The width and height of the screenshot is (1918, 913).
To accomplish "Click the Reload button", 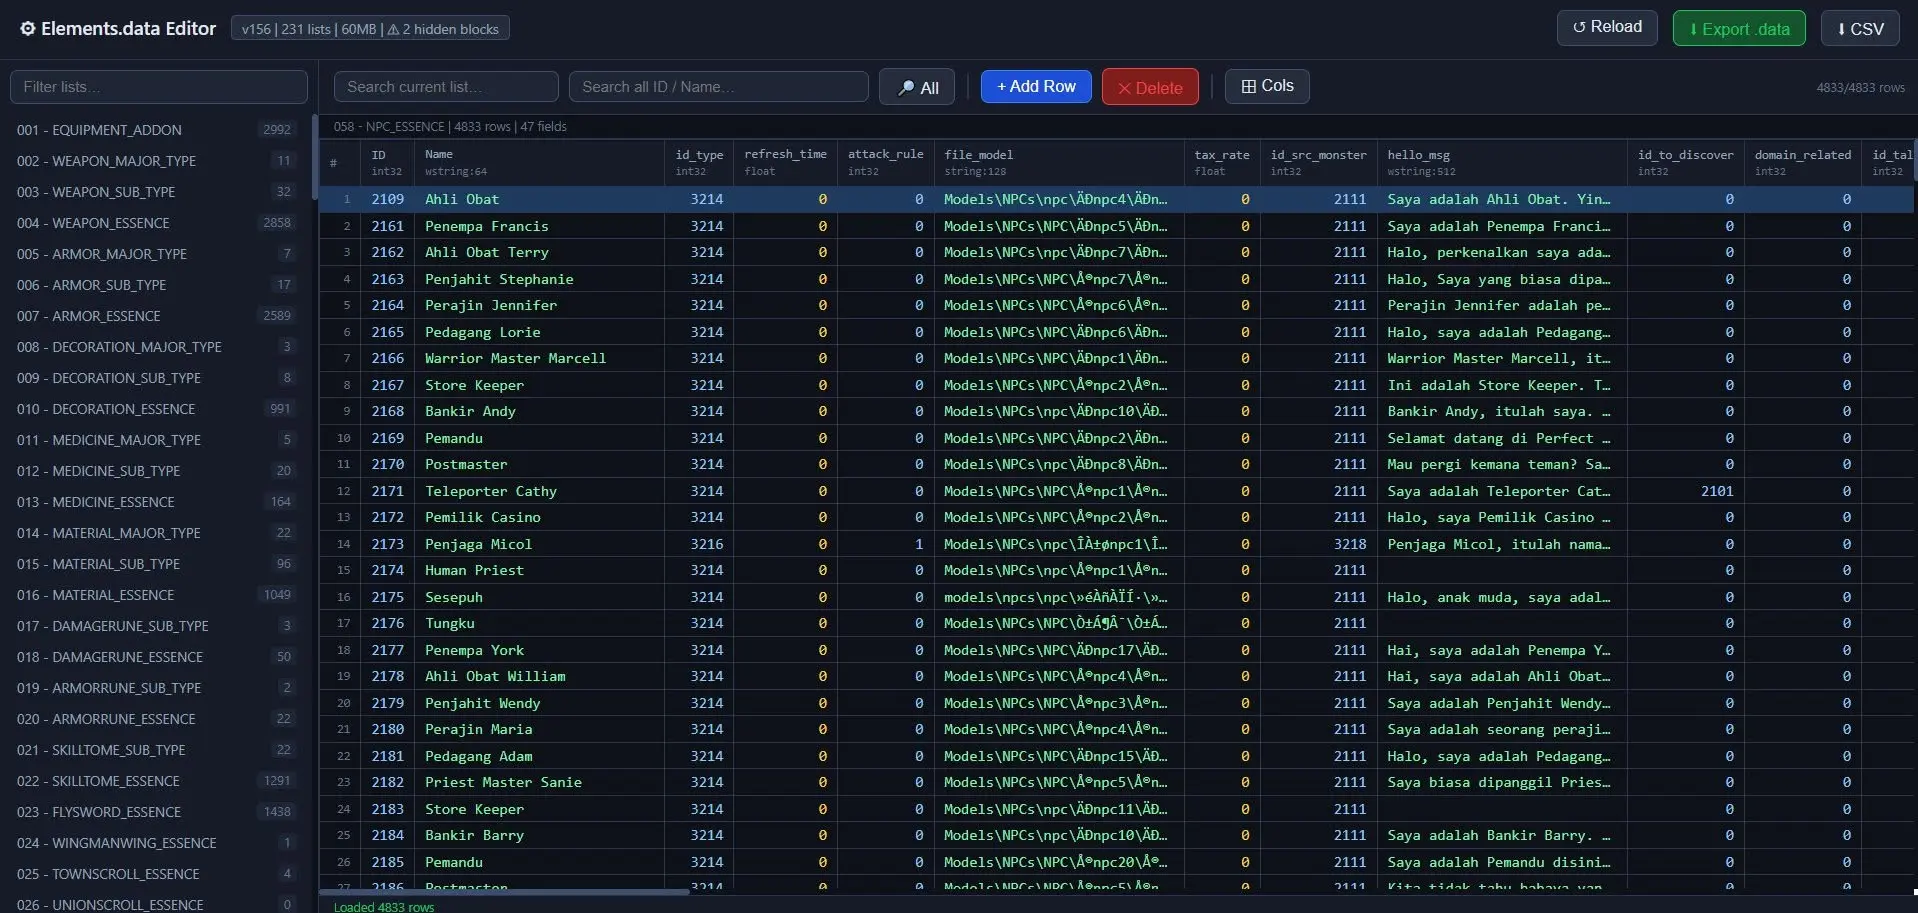I will (1606, 28).
